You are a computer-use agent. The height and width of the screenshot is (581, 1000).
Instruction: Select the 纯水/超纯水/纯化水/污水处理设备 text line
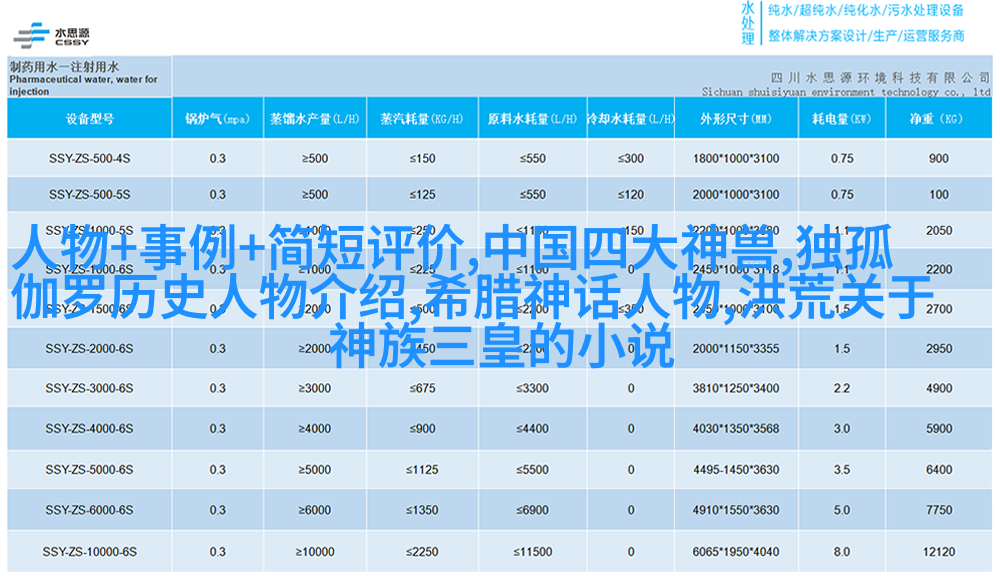865,10
